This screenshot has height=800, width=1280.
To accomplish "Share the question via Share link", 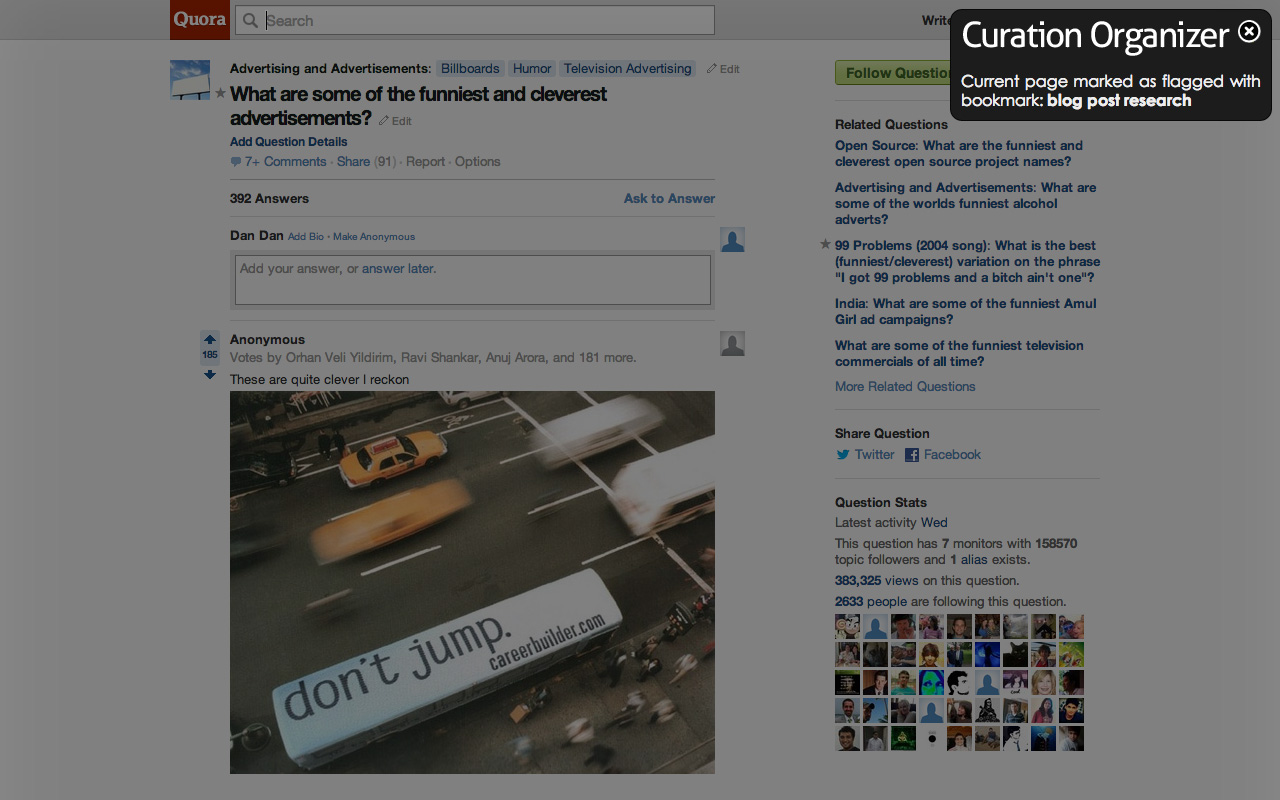I will (353, 161).
